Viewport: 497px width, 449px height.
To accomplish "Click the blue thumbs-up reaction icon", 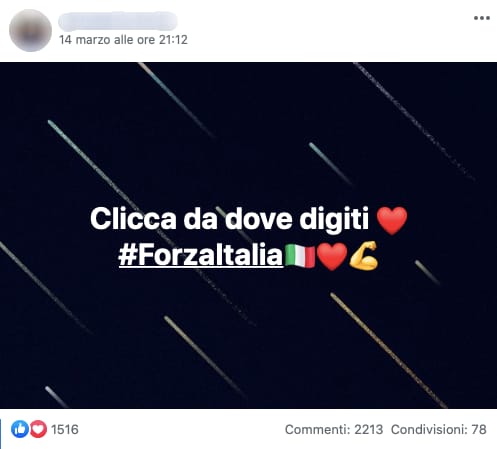I will click(20, 429).
